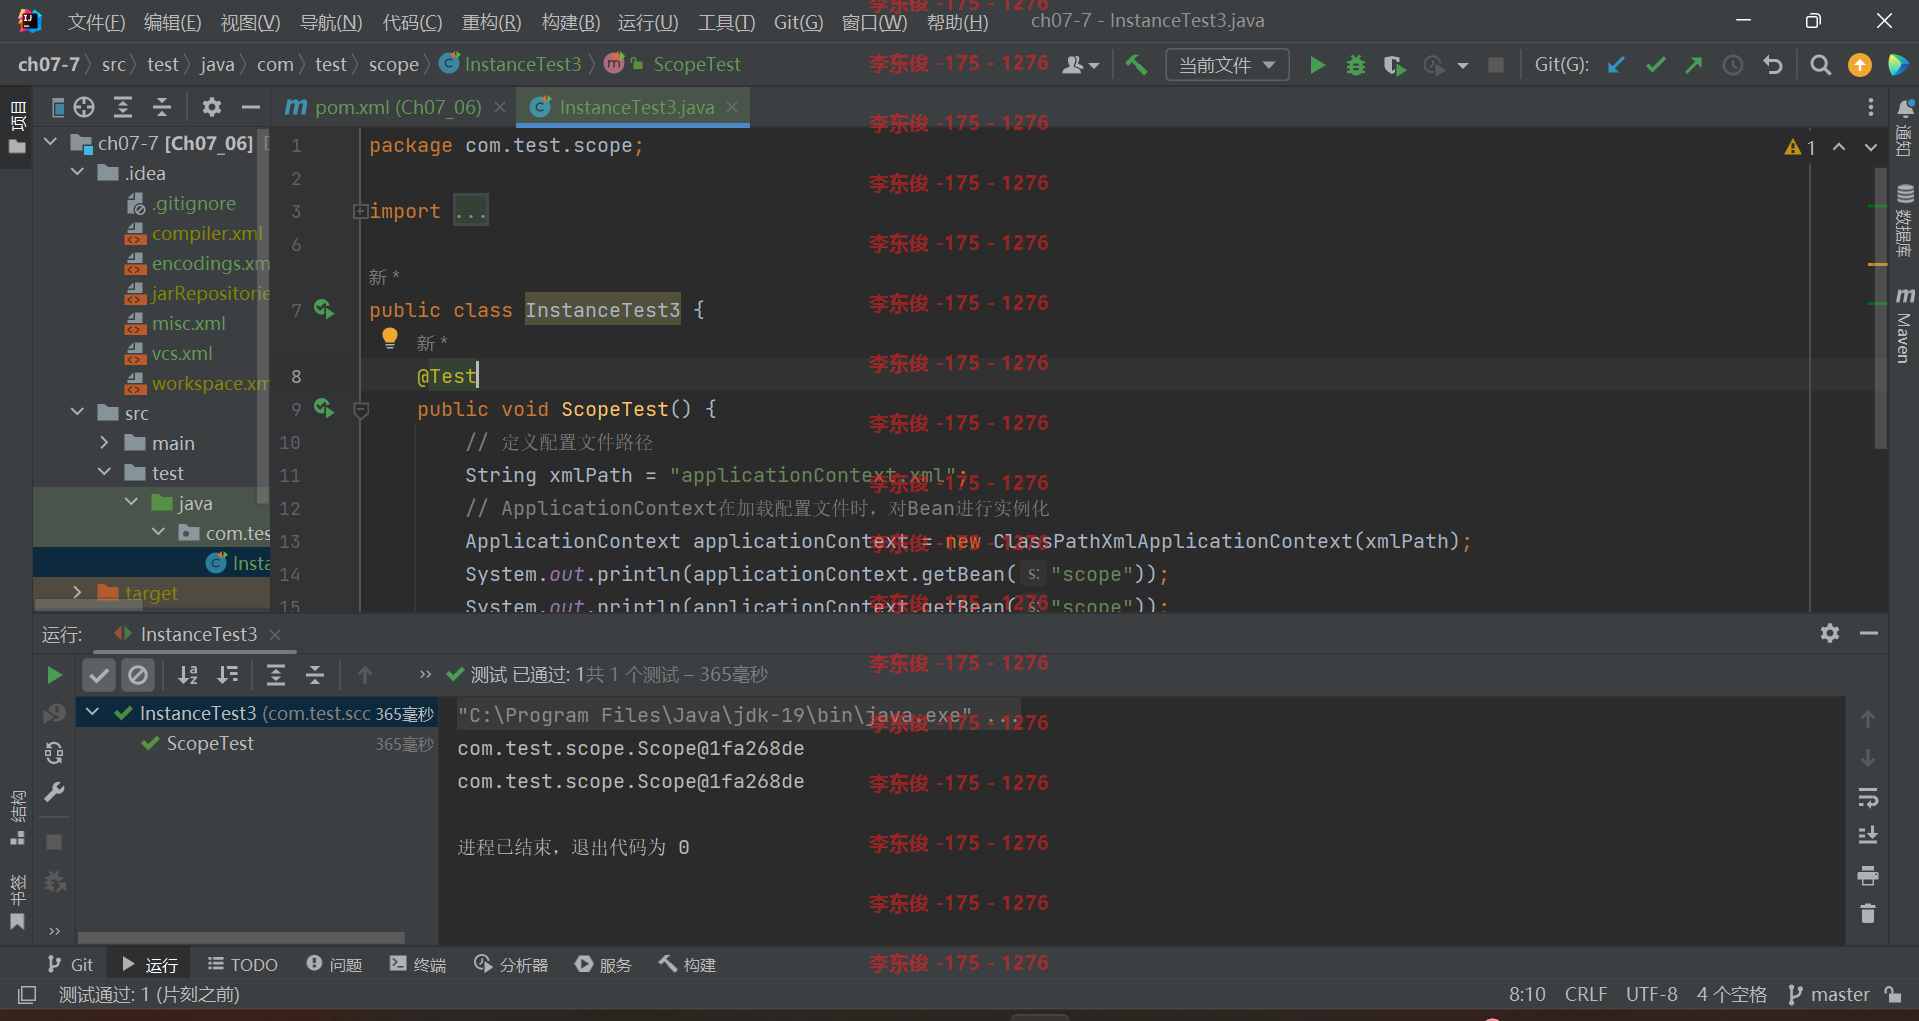The height and width of the screenshot is (1021, 1919).
Task: Open run panel settings gear
Action: coord(1830,633)
